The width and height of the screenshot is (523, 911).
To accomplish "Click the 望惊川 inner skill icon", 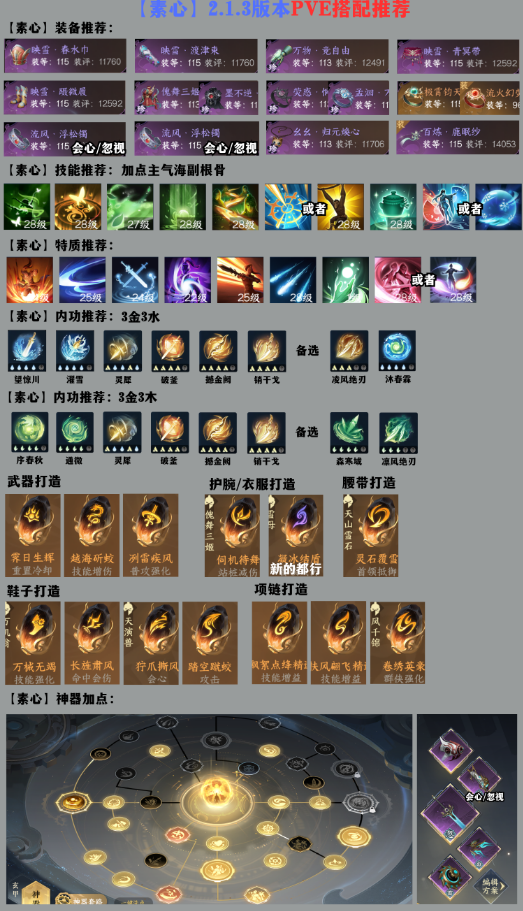I will (27, 351).
